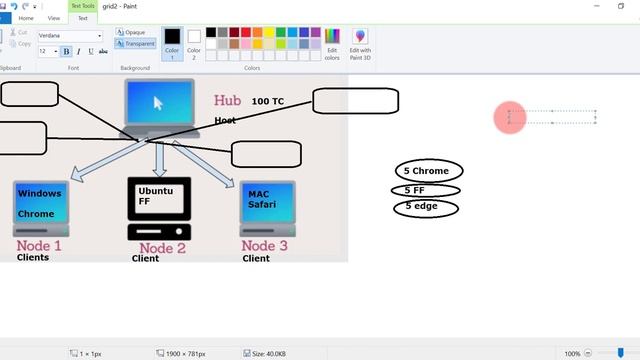Click the 'Node 3' label
Image resolution: width=640 pixels, height=360 pixels.
coord(264,246)
